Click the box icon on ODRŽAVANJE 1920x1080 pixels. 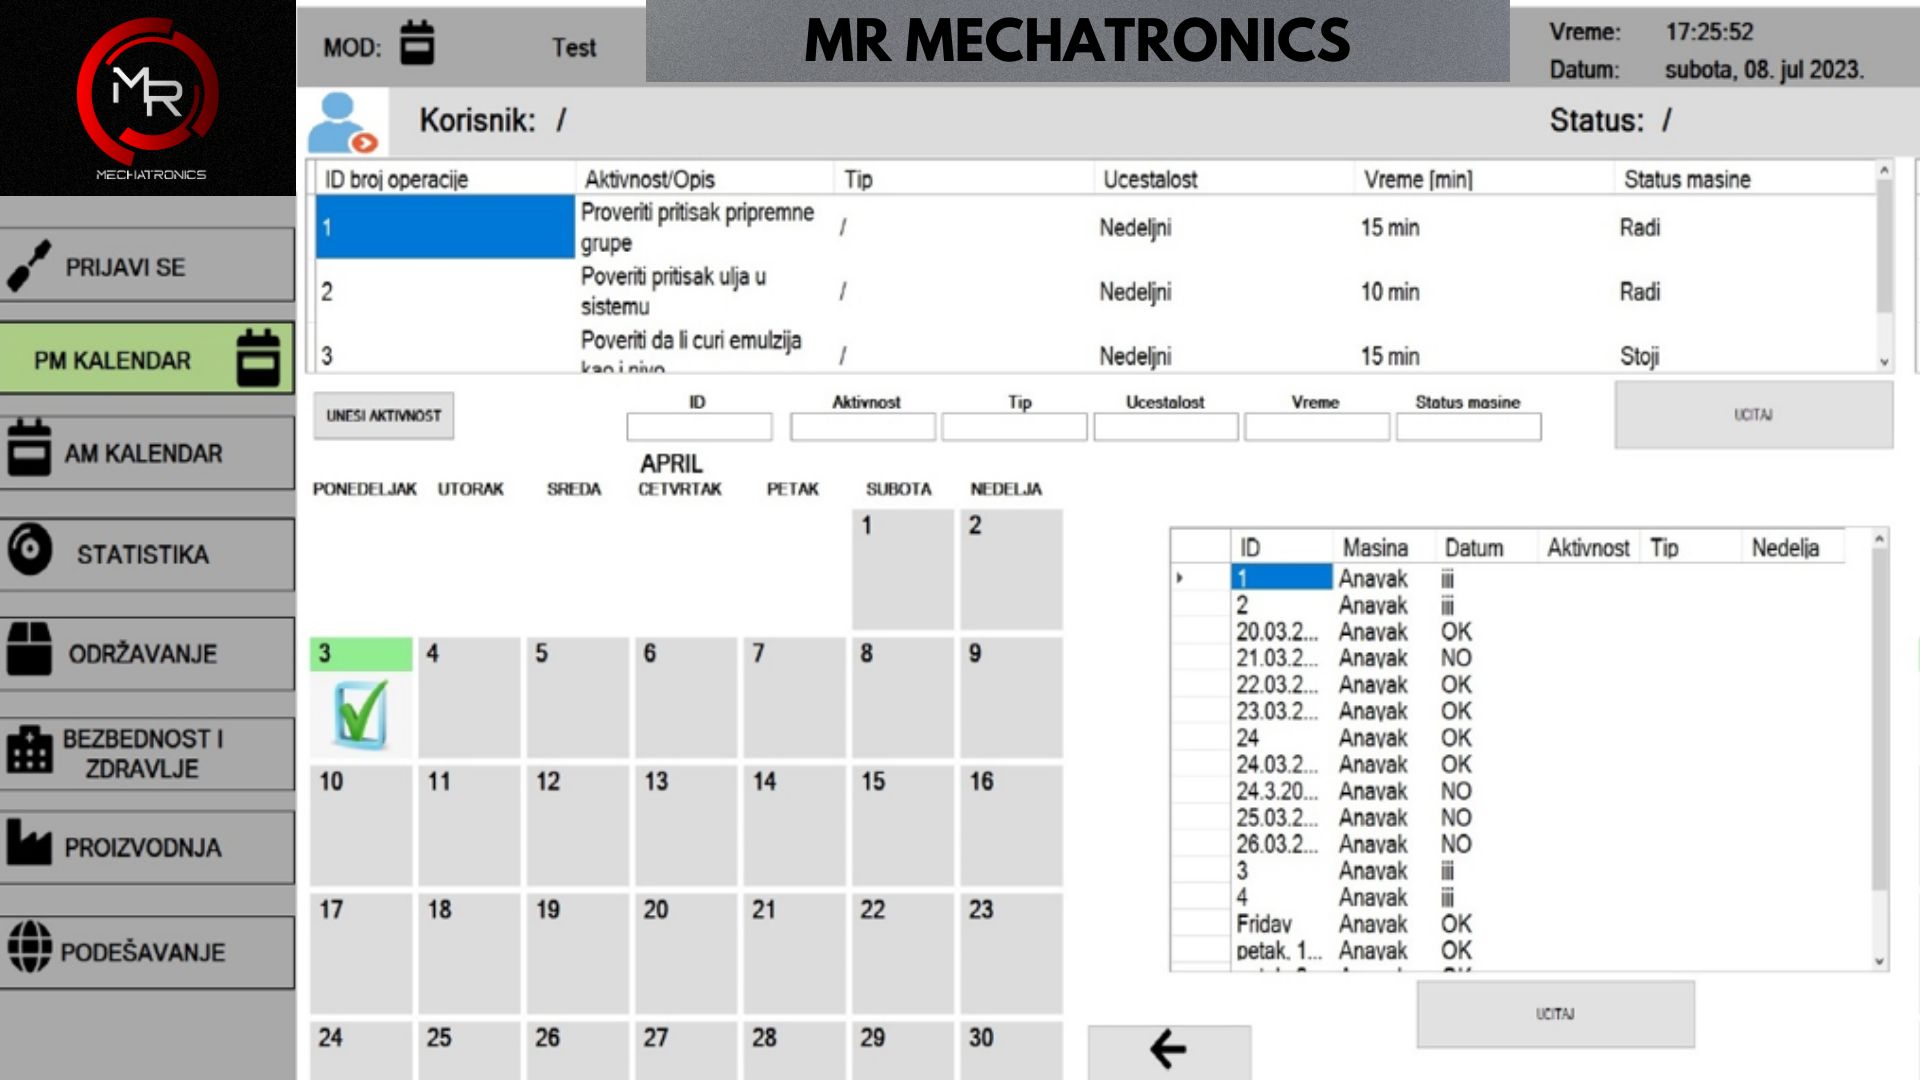(29, 648)
